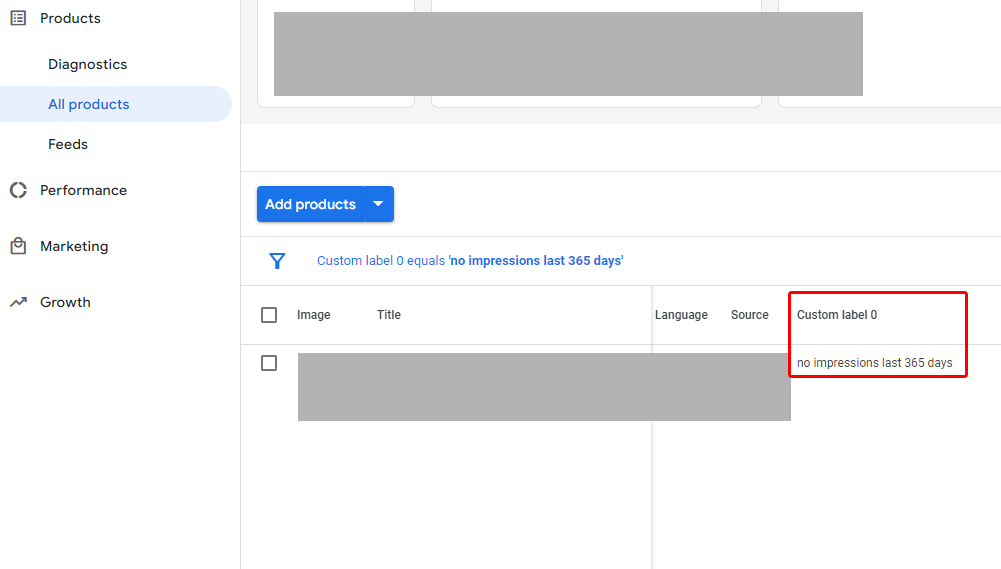Click the Add products button
1001x569 pixels.
(x=310, y=204)
